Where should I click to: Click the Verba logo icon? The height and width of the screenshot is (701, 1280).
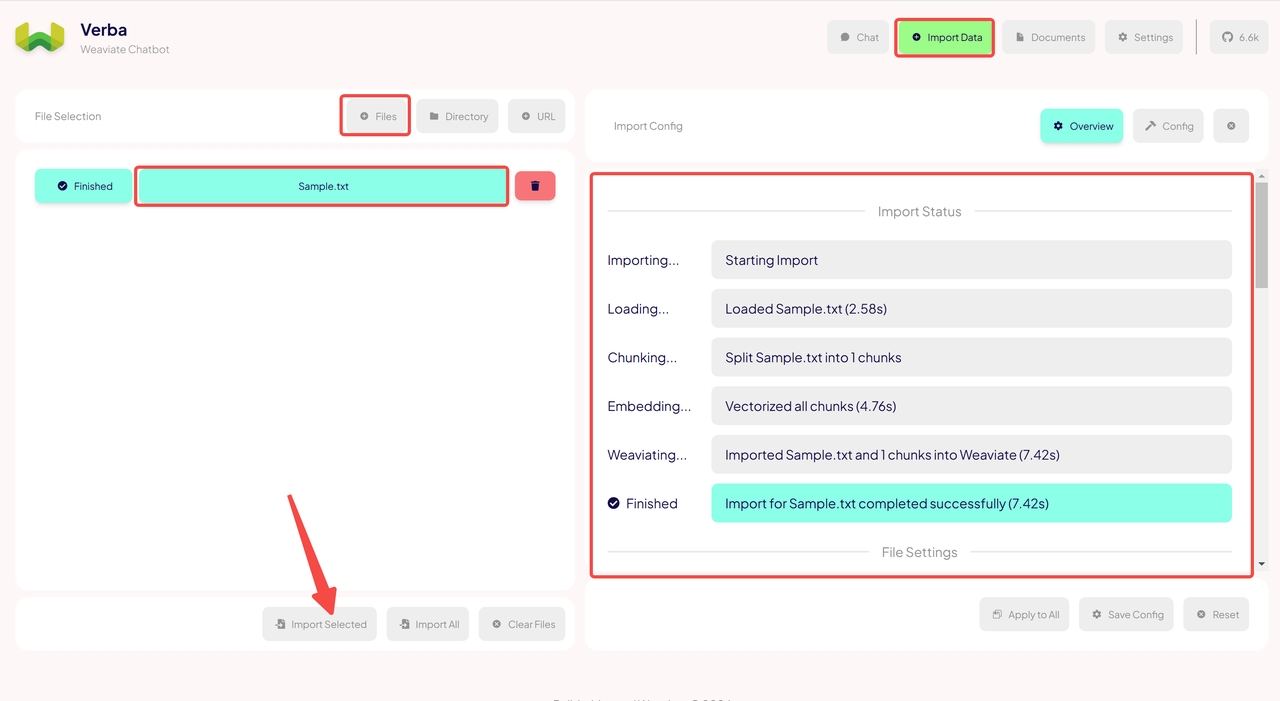coord(40,38)
